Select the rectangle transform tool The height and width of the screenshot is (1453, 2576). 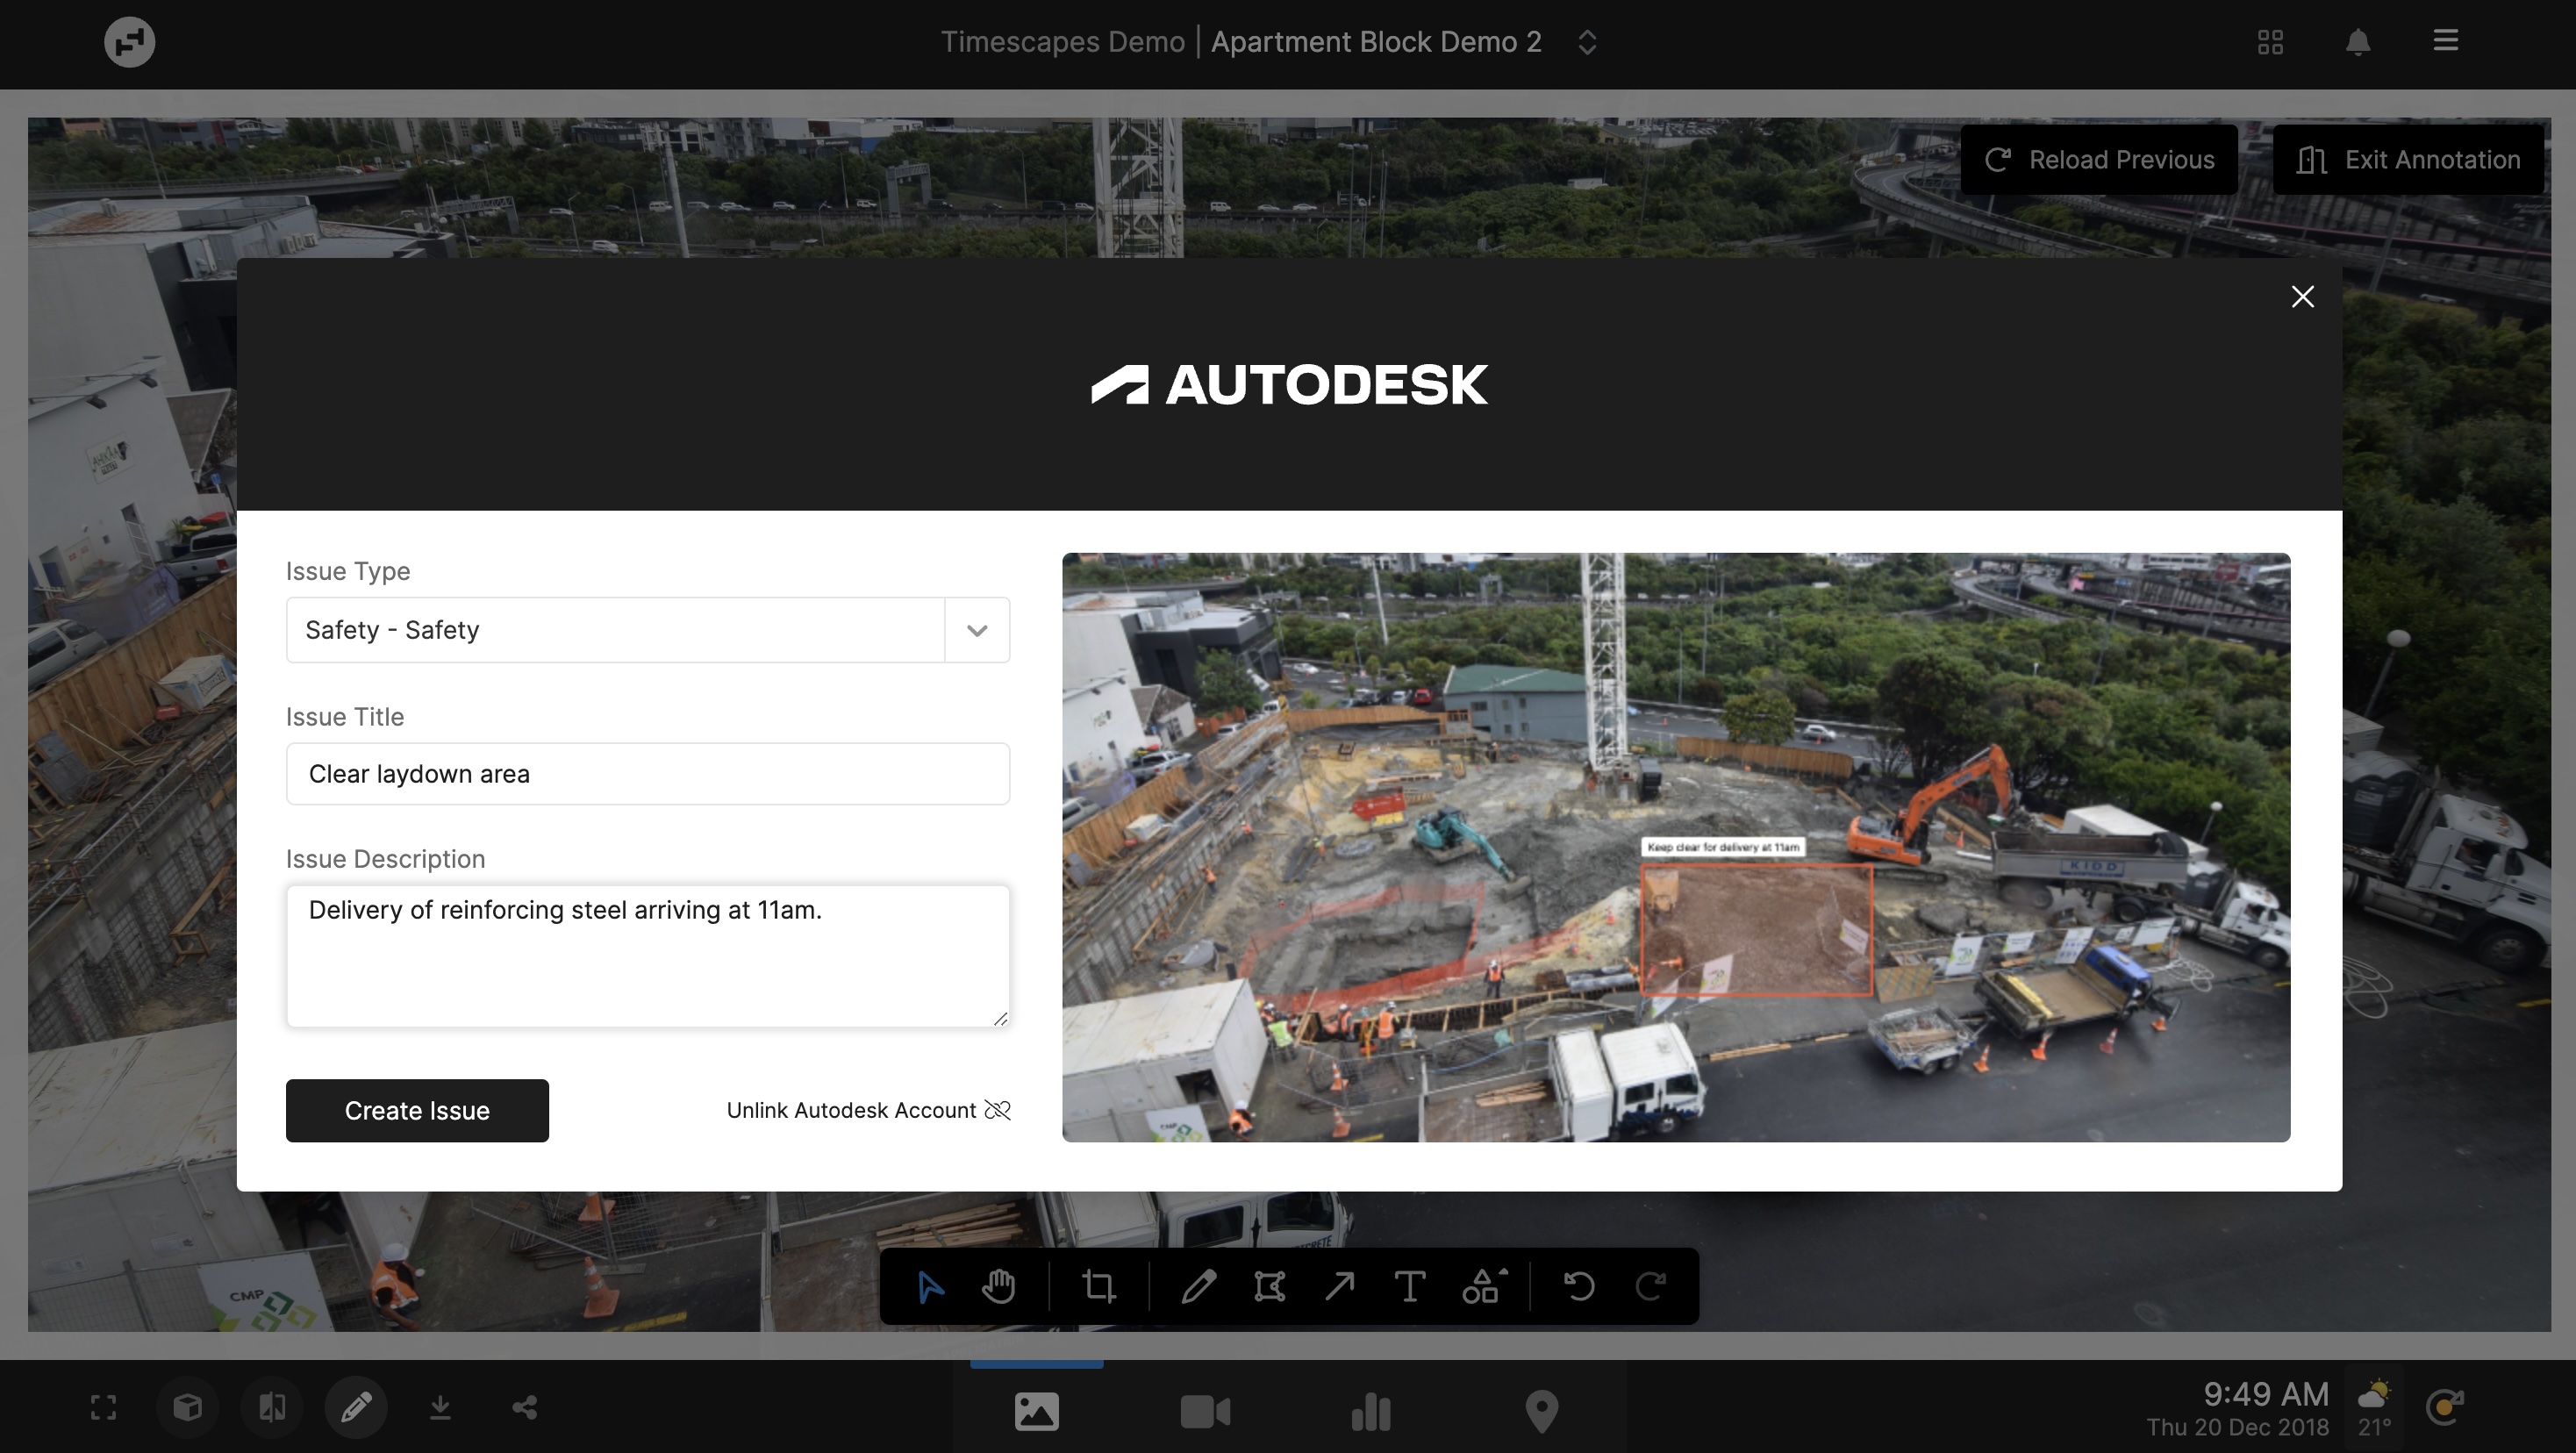coord(1269,1286)
